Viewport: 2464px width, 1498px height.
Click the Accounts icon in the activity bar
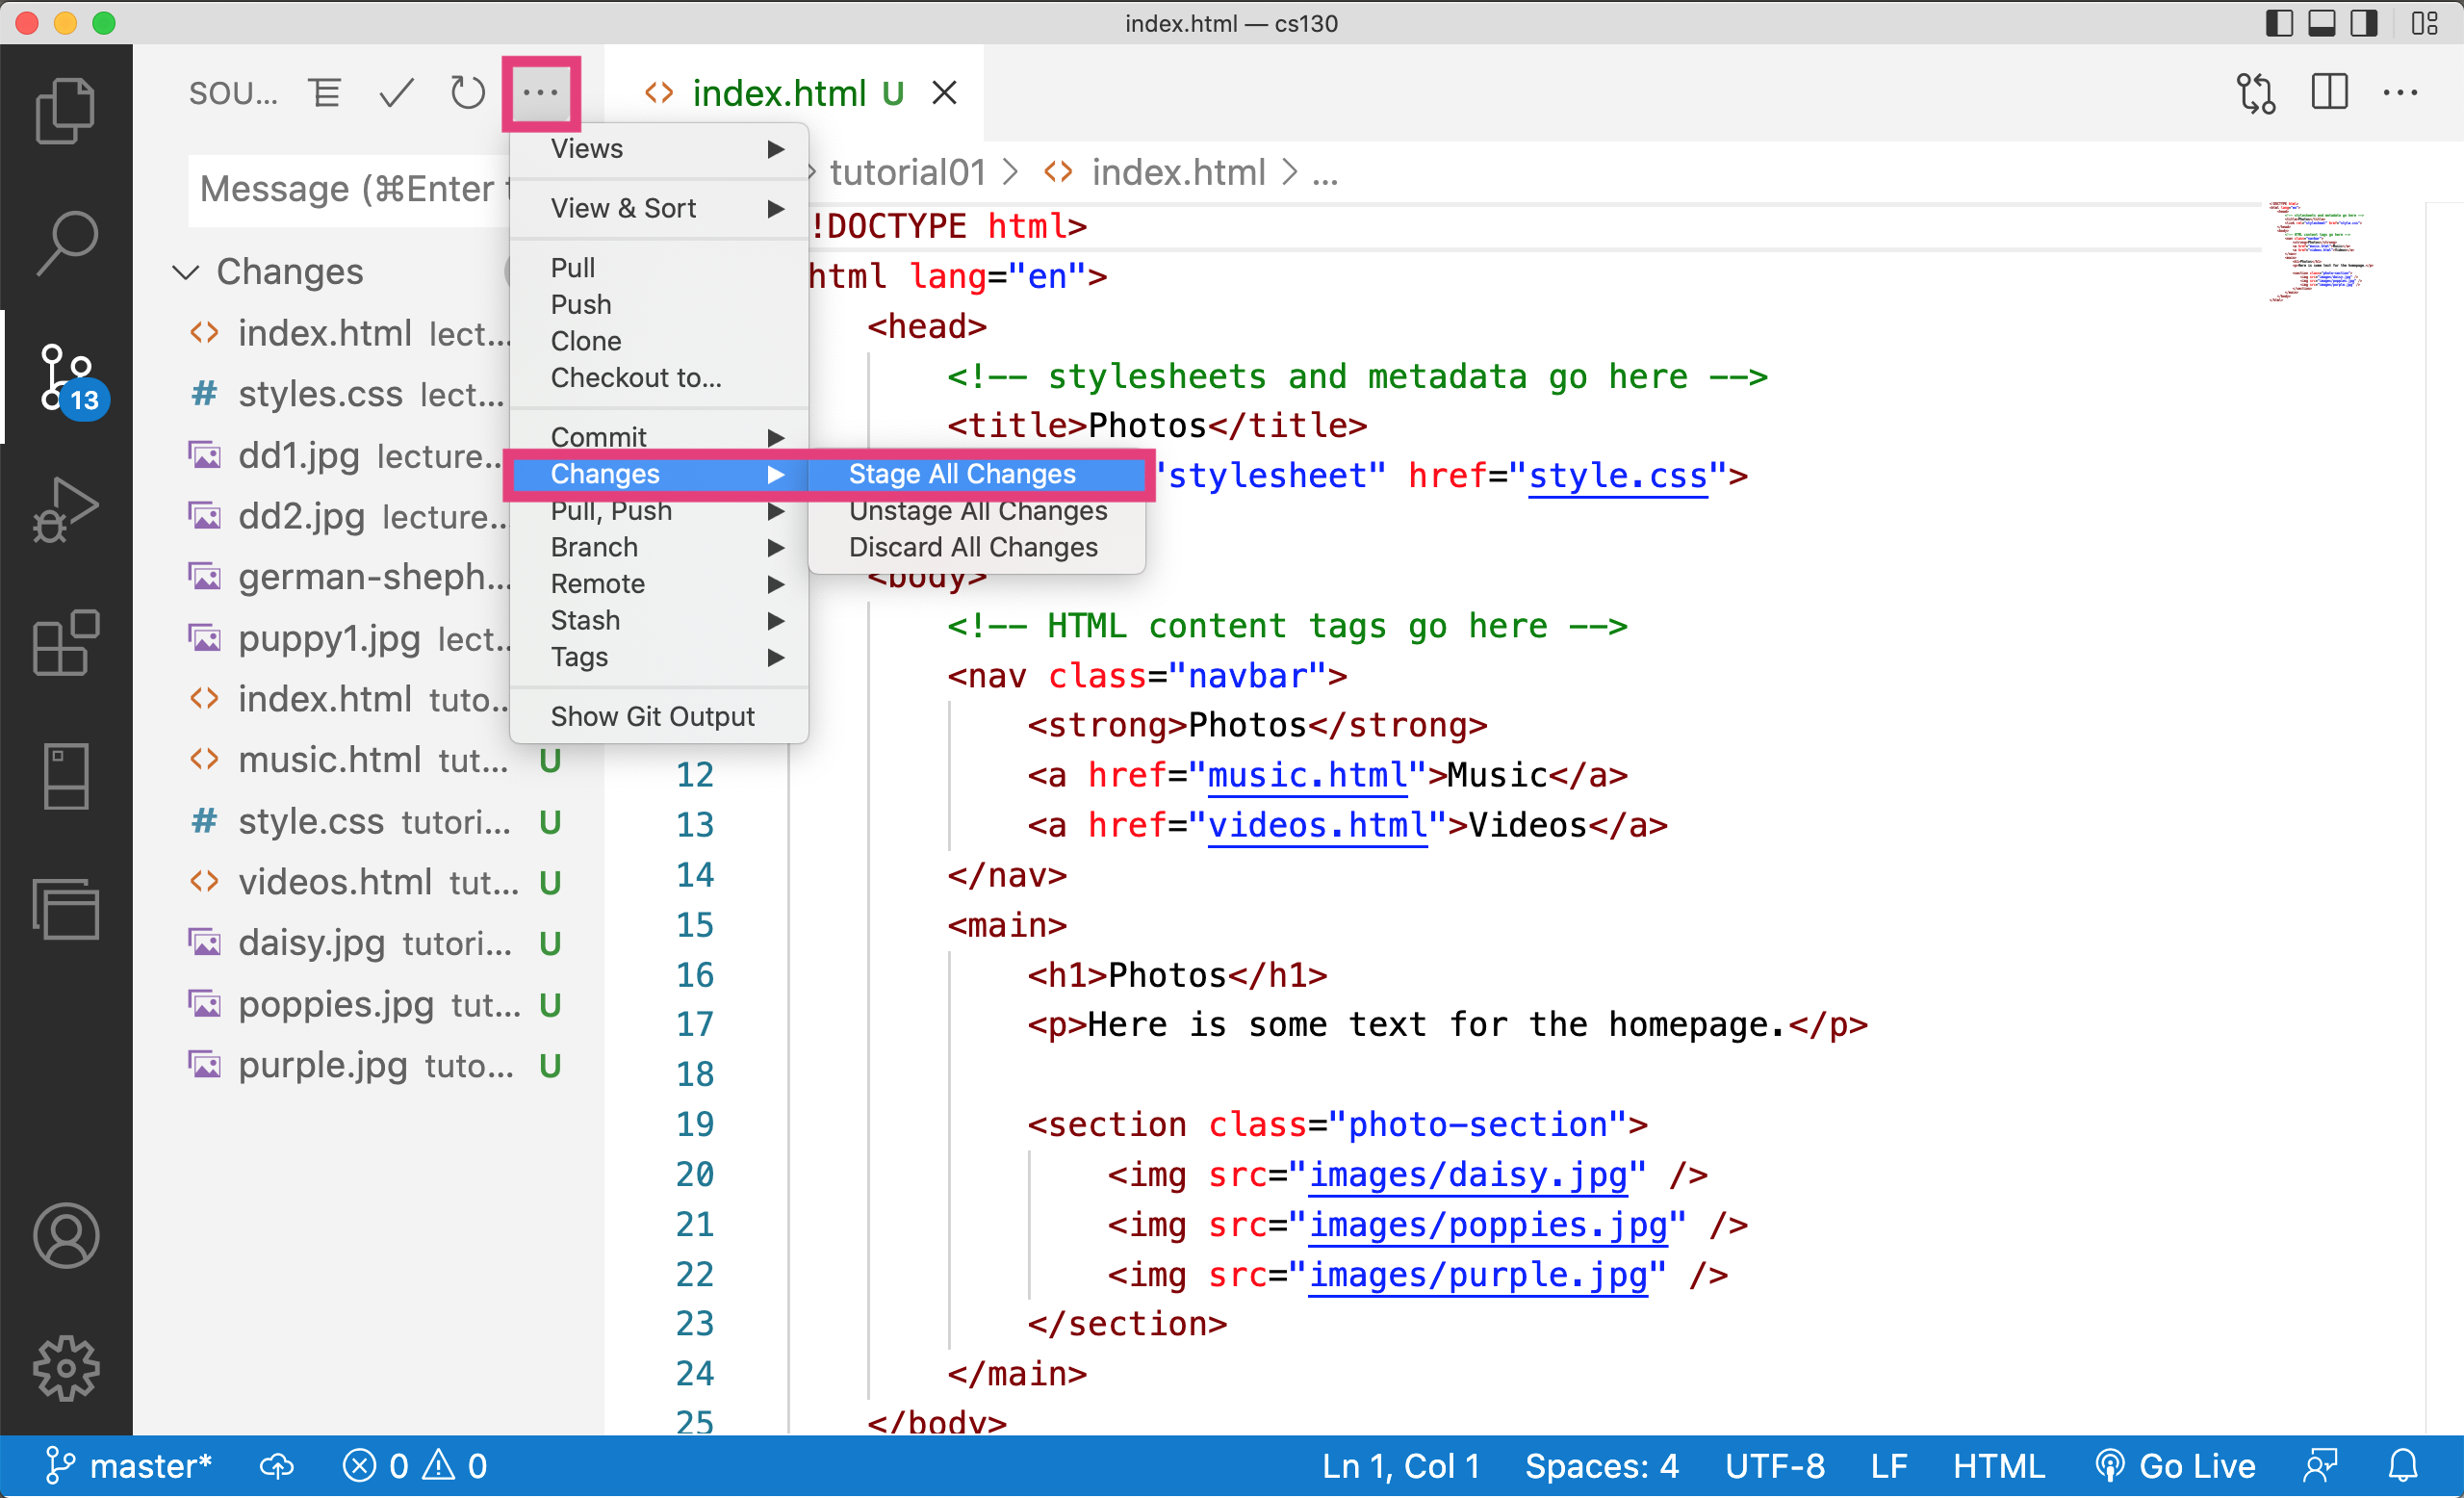point(66,1236)
